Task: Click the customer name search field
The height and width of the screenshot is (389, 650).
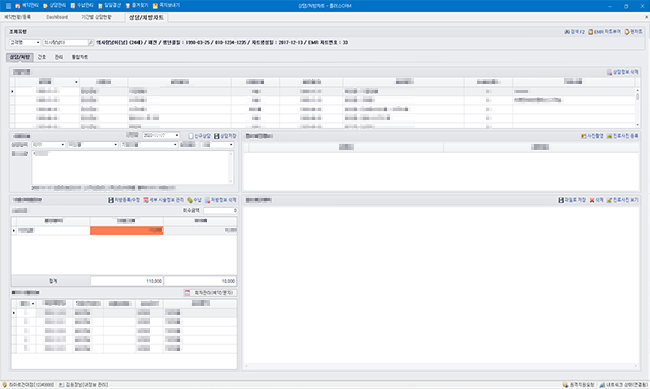Action: (65, 42)
